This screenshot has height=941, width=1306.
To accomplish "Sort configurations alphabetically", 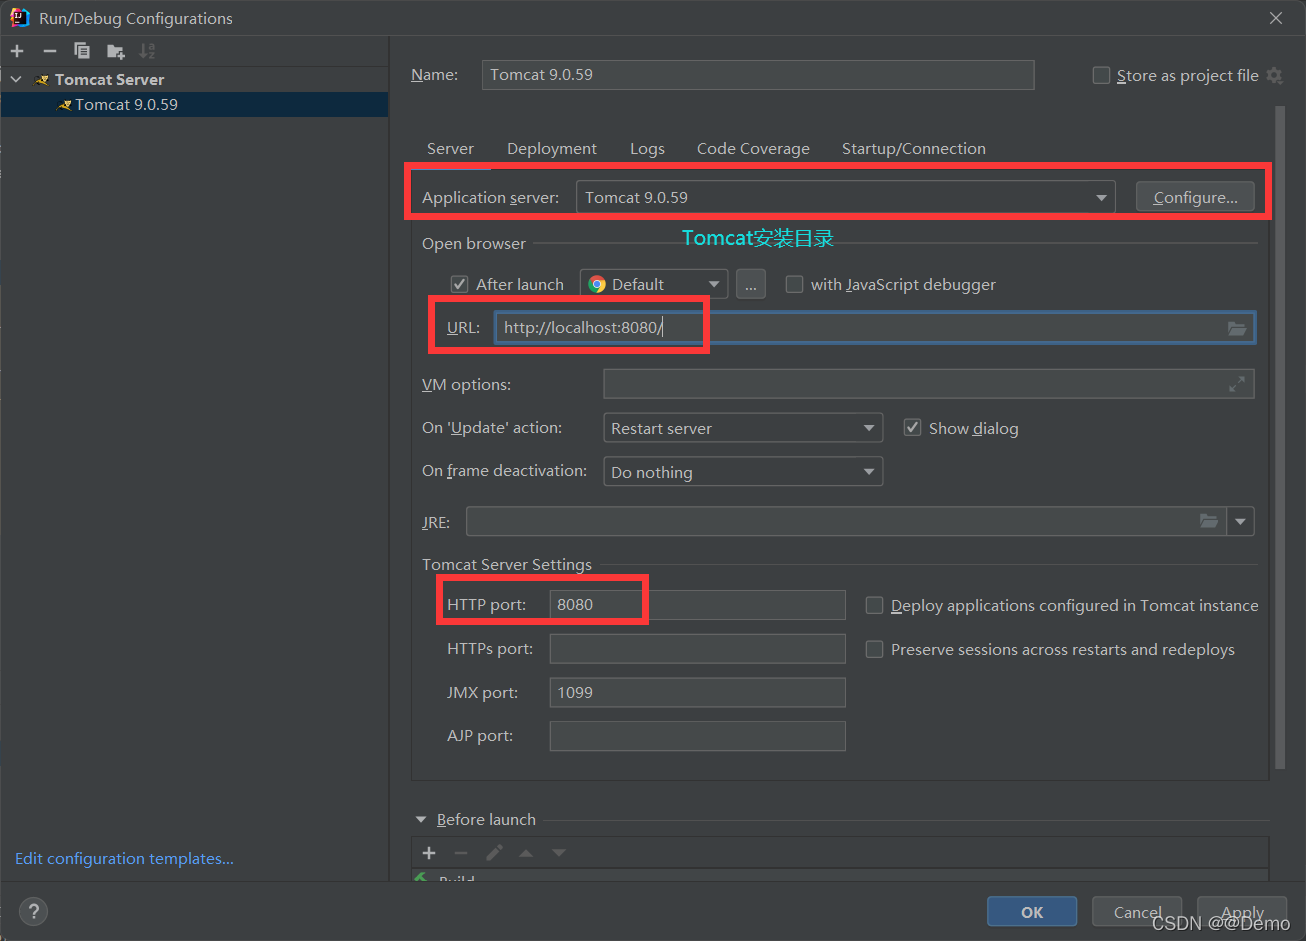I will click(147, 51).
